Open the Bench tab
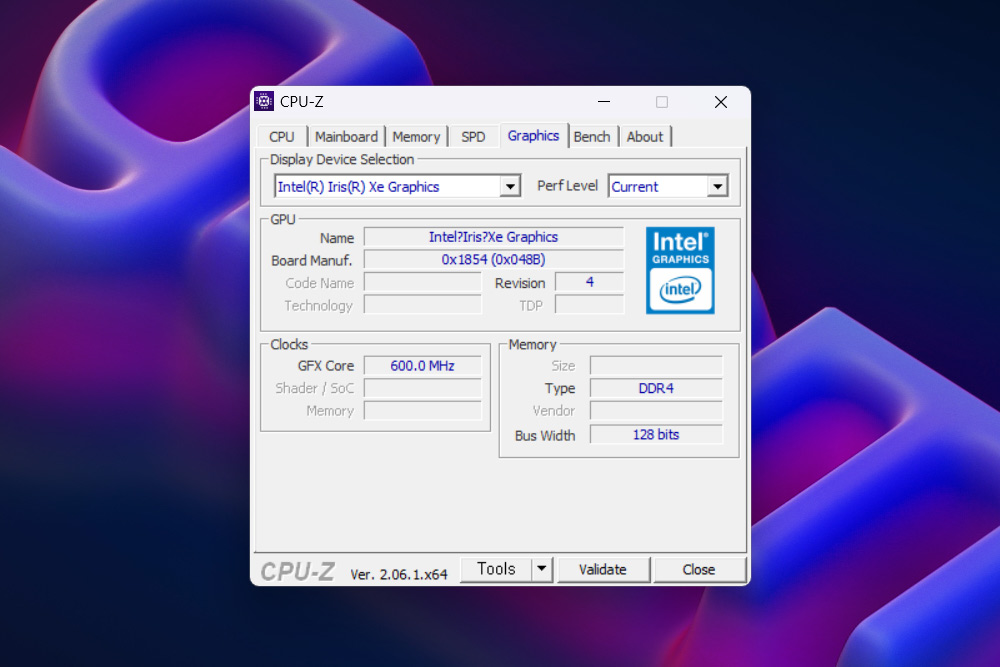The height and width of the screenshot is (667, 1000). click(x=592, y=136)
